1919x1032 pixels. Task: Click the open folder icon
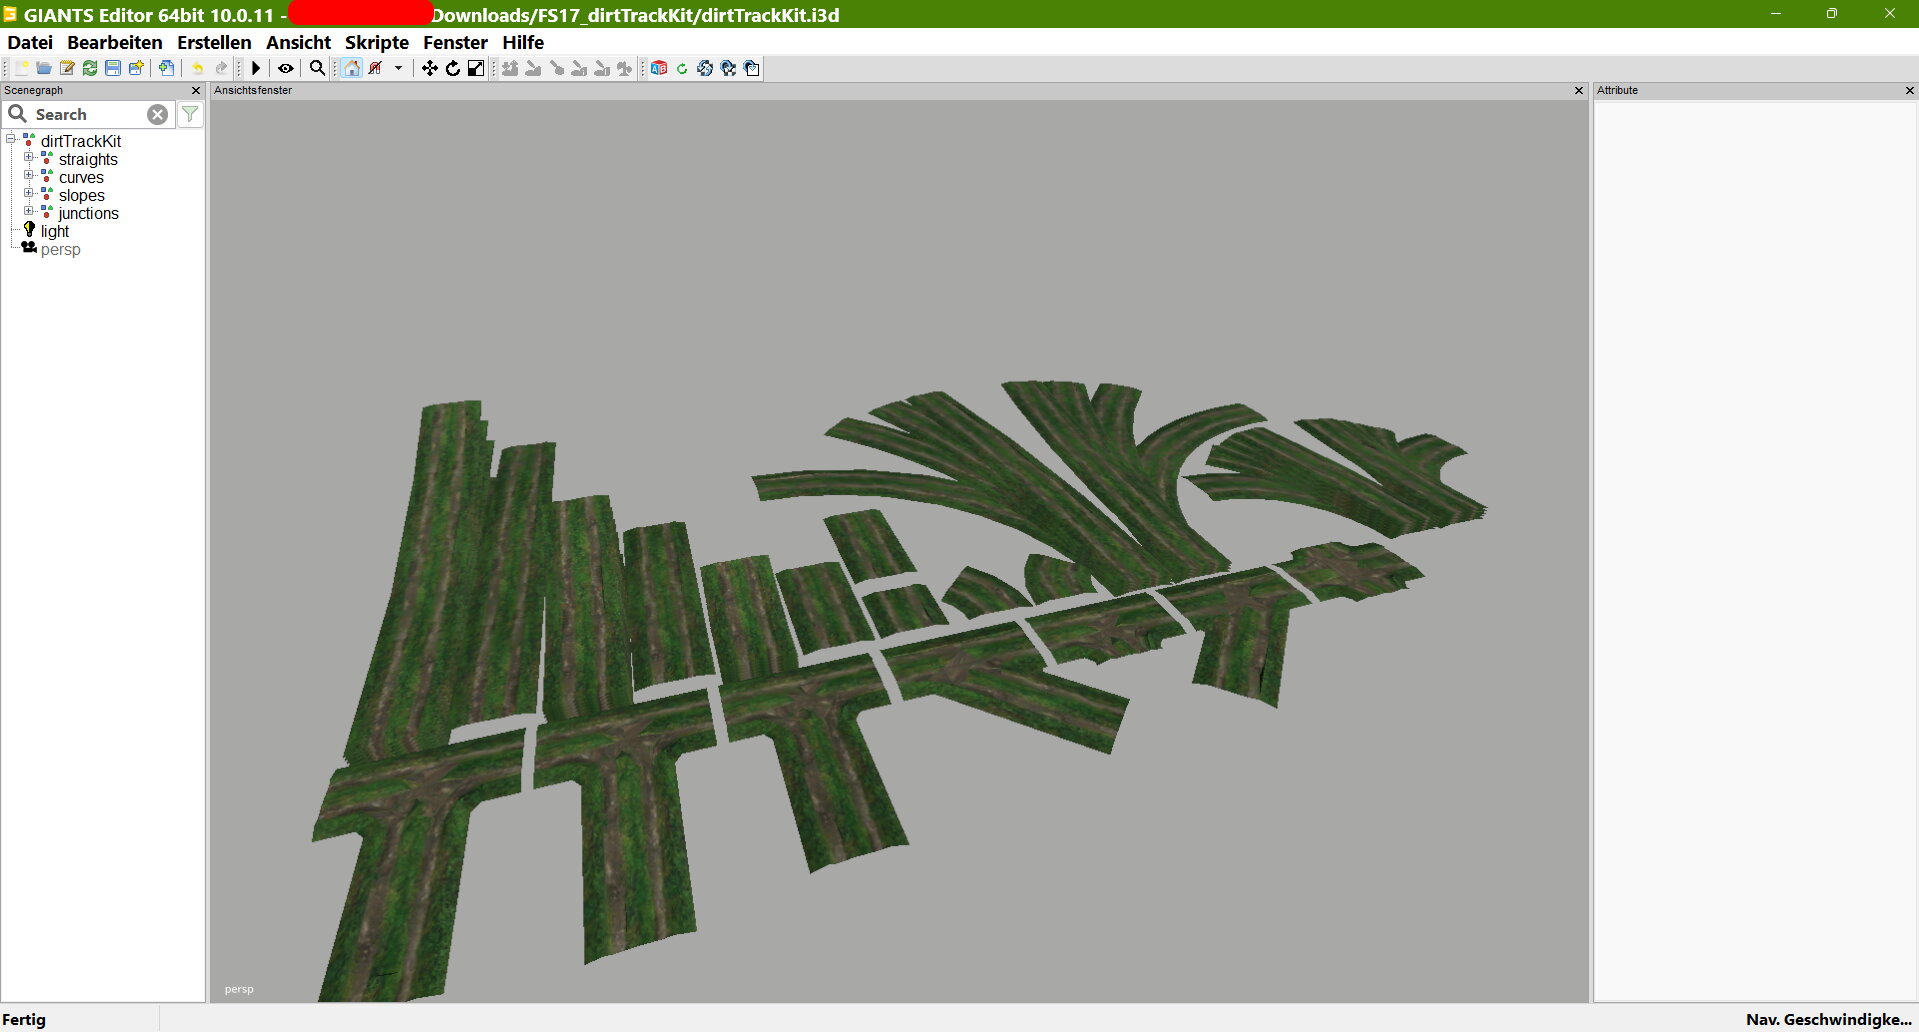pyautogui.click(x=44, y=68)
